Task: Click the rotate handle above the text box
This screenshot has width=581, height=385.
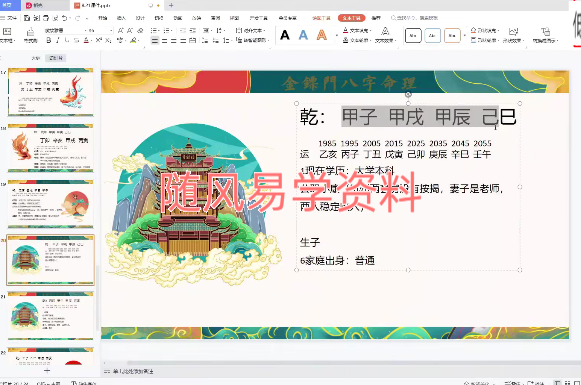Action: [x=408, y=94]
